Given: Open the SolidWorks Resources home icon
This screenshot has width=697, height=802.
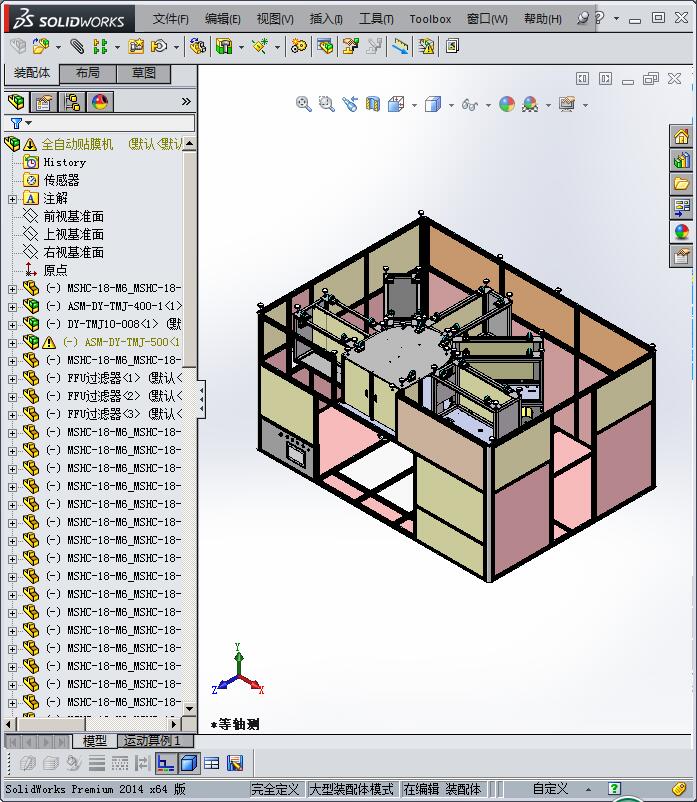Looking at the screenshot, I should 681,136.
